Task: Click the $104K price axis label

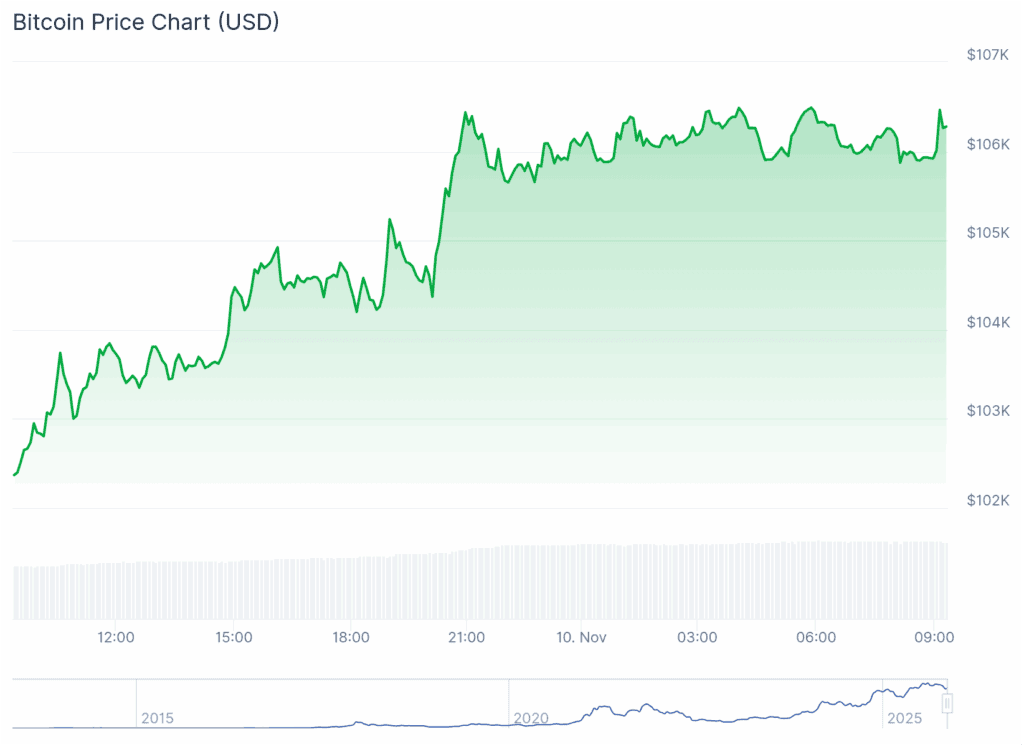Action: (987, 322)
